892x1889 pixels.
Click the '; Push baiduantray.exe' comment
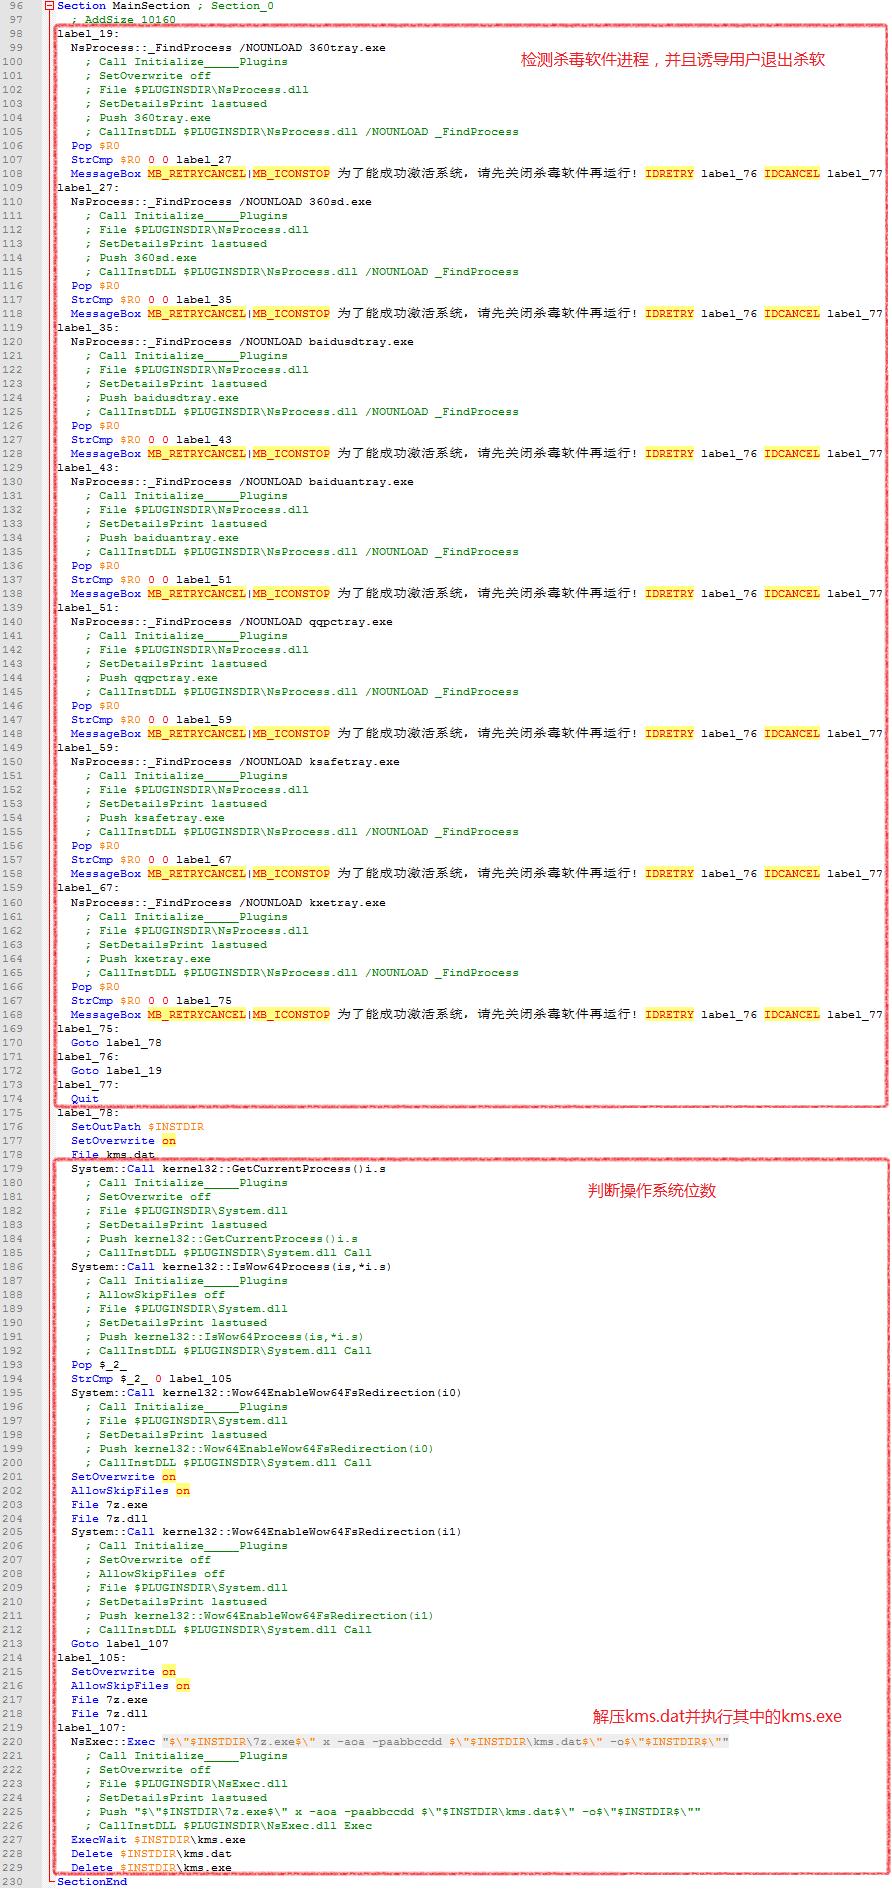(x=162, y=538)
